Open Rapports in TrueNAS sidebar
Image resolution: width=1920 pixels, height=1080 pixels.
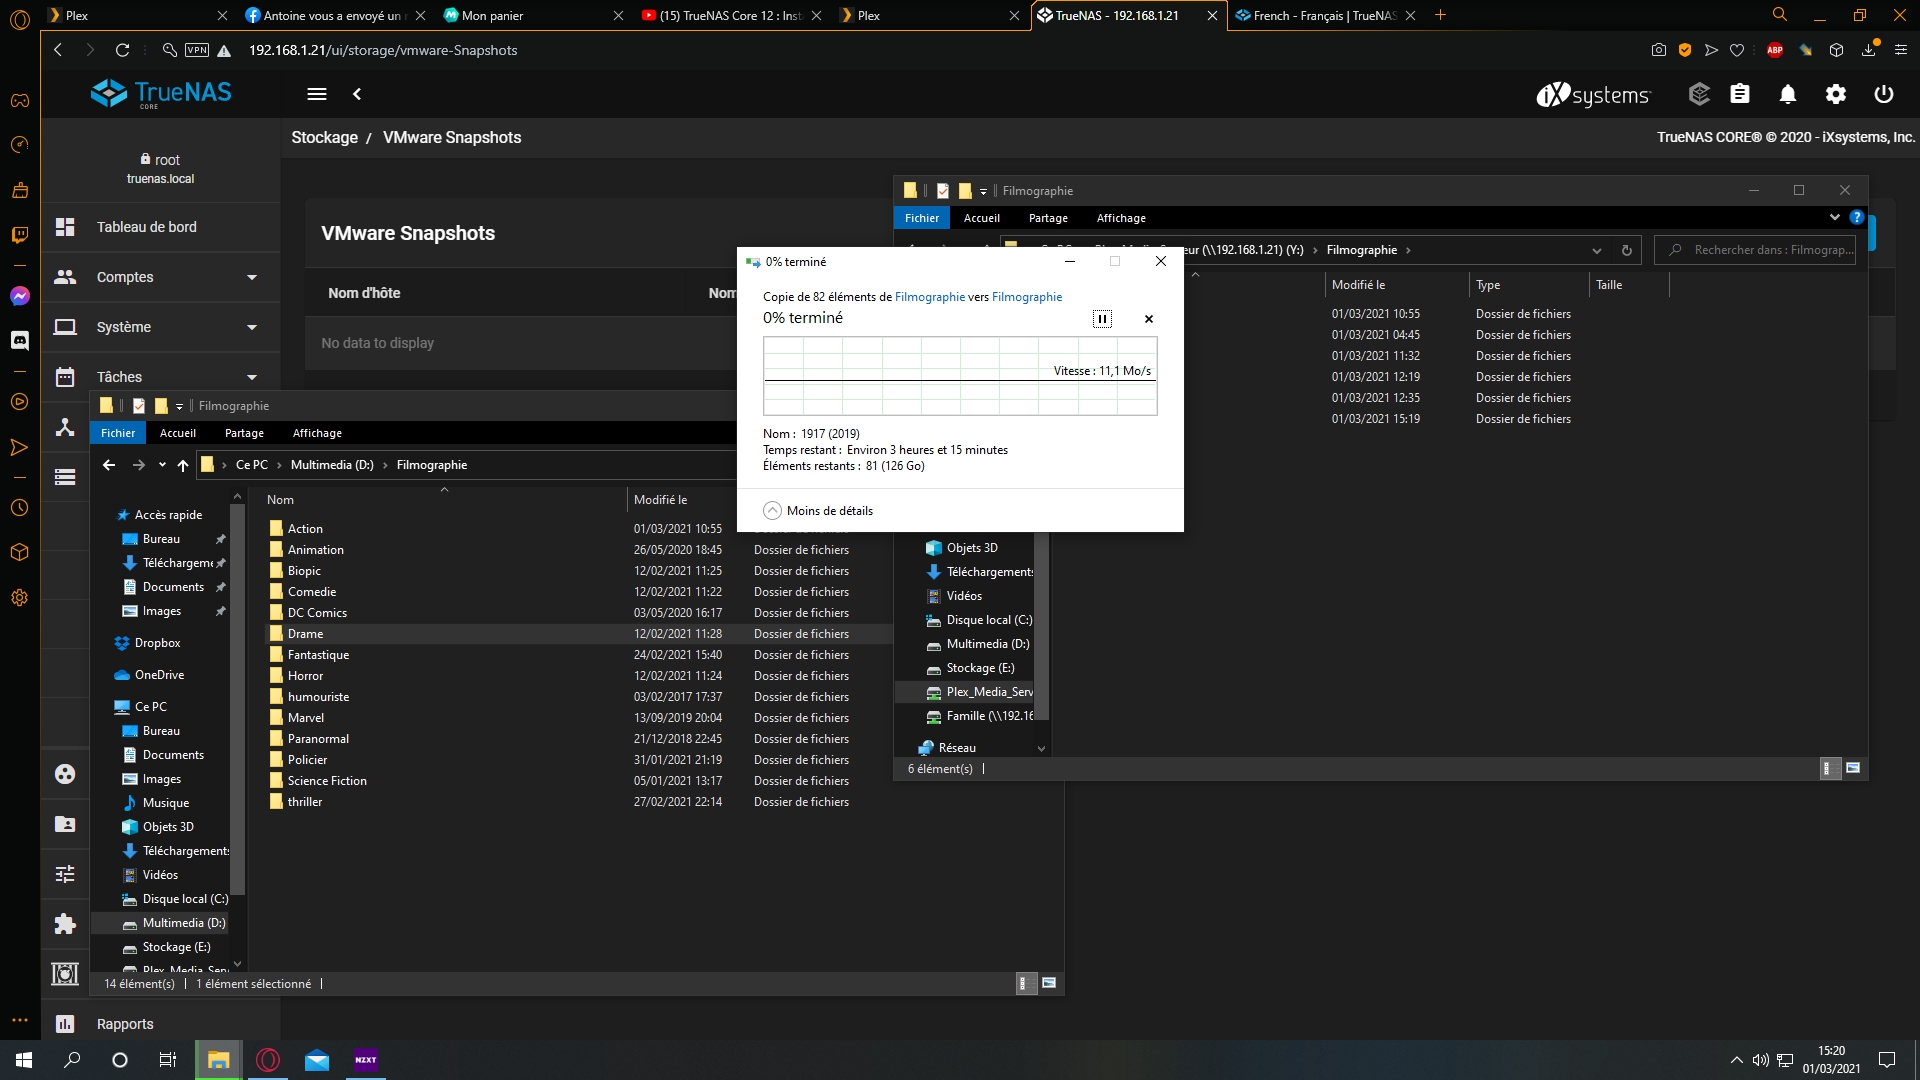click(x=161, y=1024)
